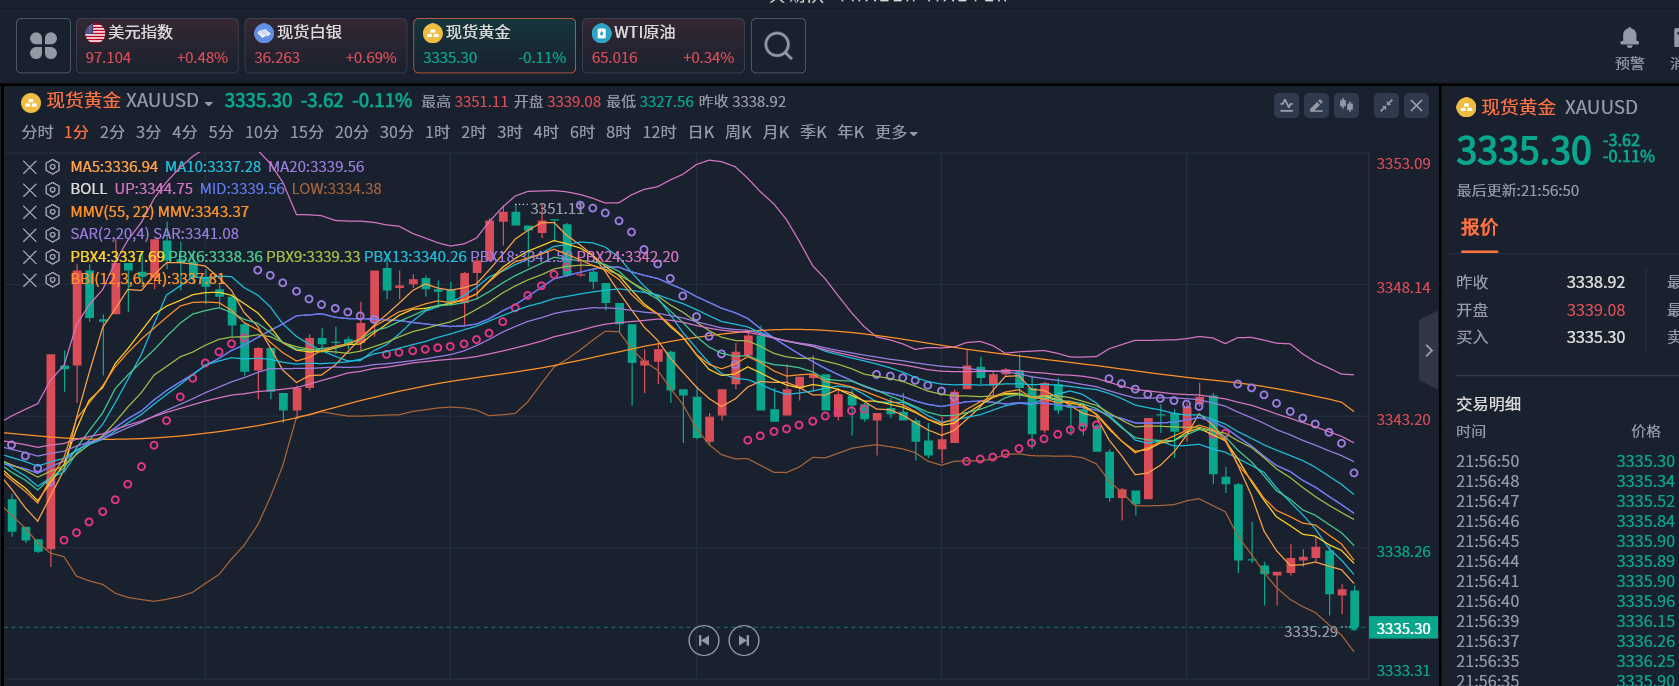Step chart forward with next button

click(x=744, y=640)
